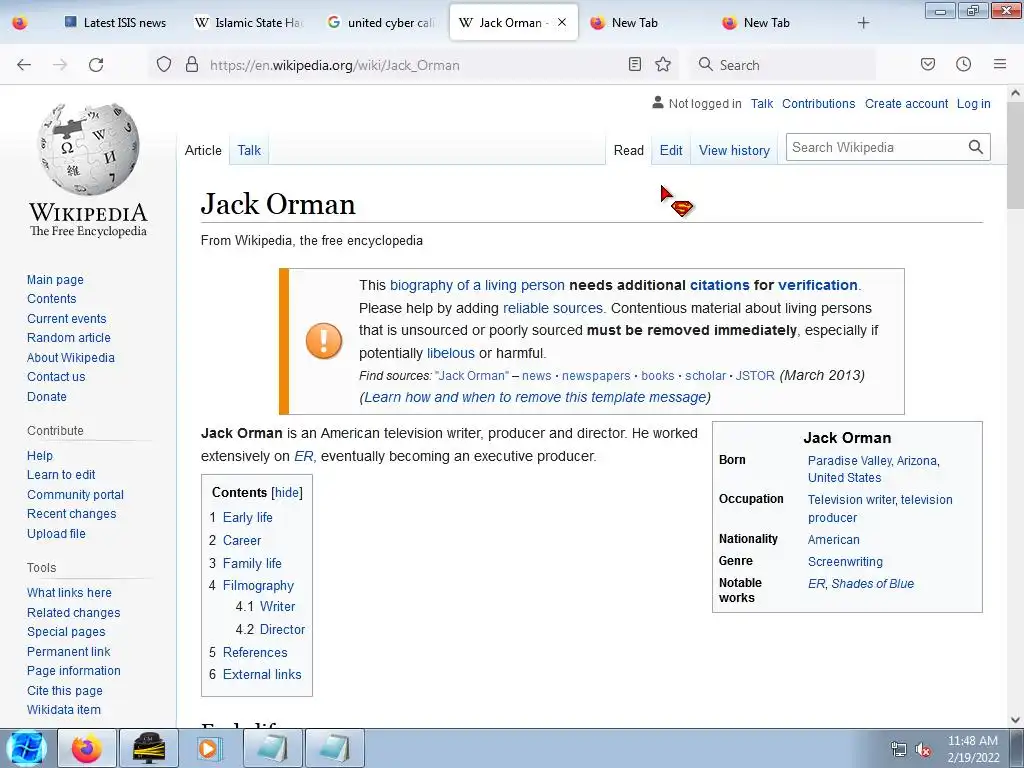Bookmark this page with the star icon

pos(663,64)
